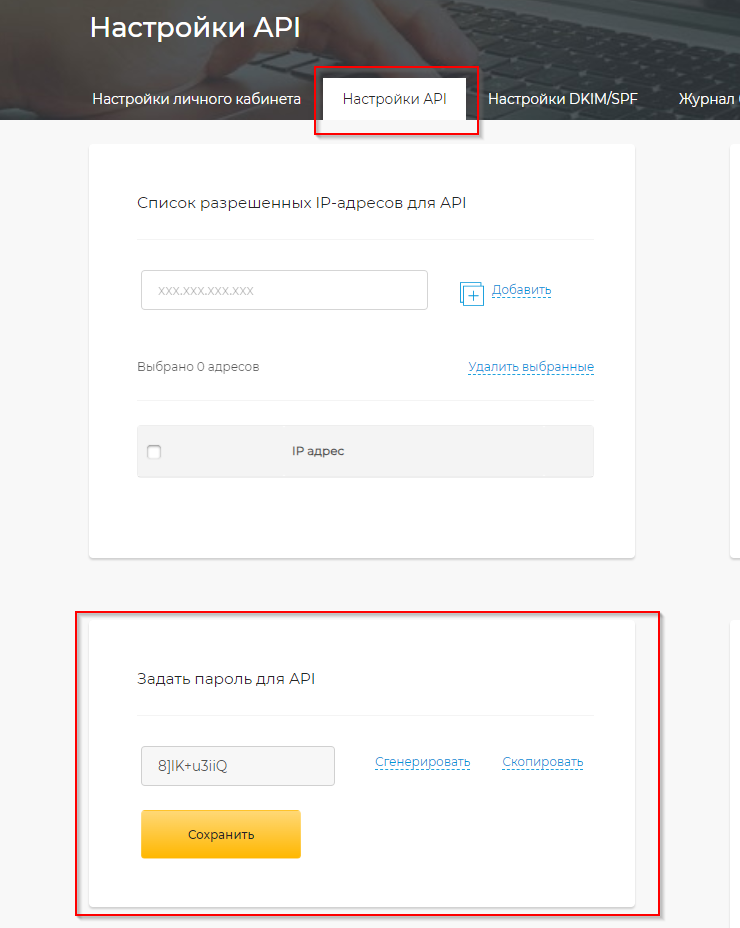The height and width of the screenshot is (928, 740).
Task: Click the header banner background image
Action: 550,40
